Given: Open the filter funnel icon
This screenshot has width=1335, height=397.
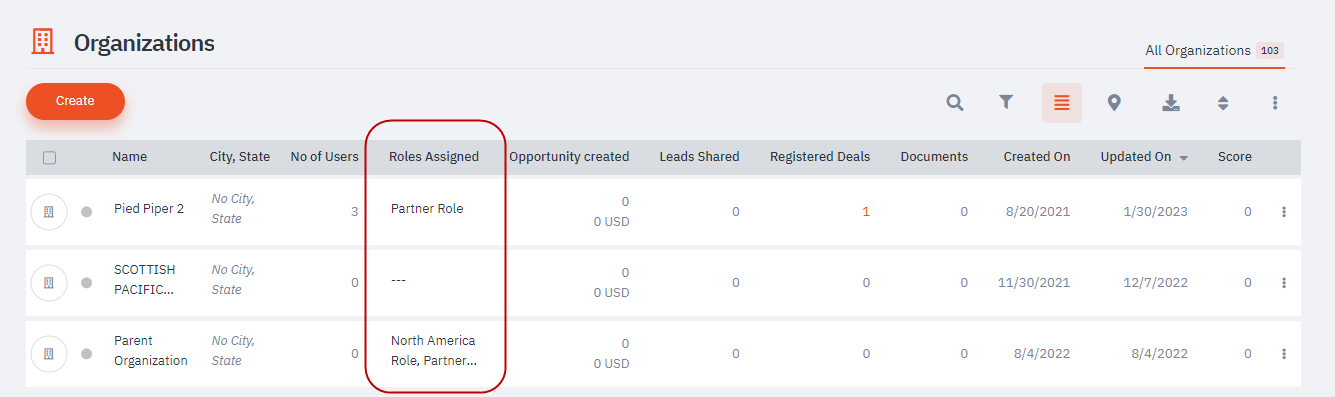Looking at the screenshot, I should (x=1006, y=102).
